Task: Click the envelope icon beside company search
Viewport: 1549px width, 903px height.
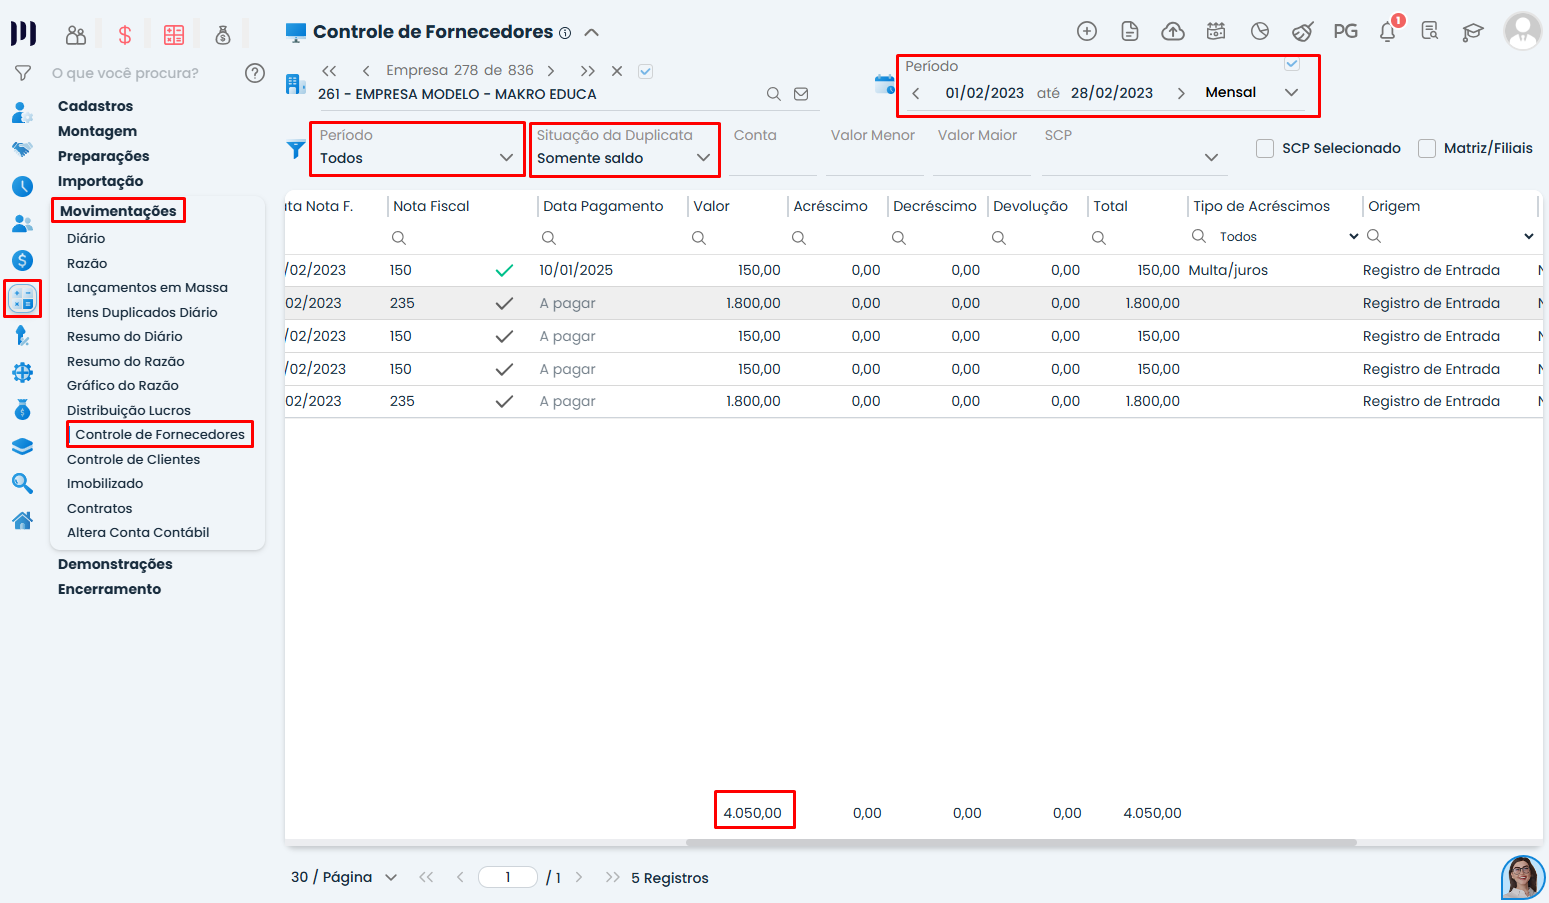Action: tap(801, 94)
